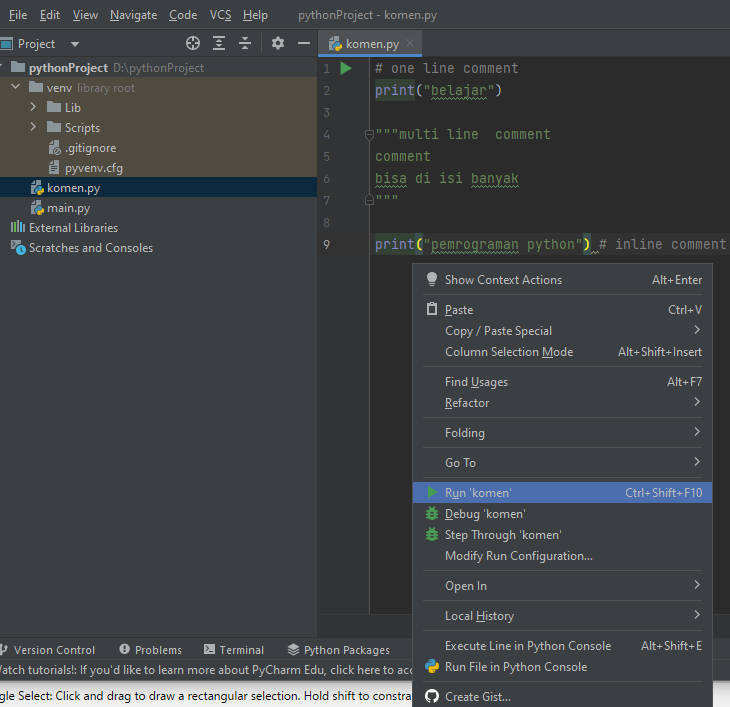Select the pythonProject root folder
The image size is (730, 707).
(158, 67)
